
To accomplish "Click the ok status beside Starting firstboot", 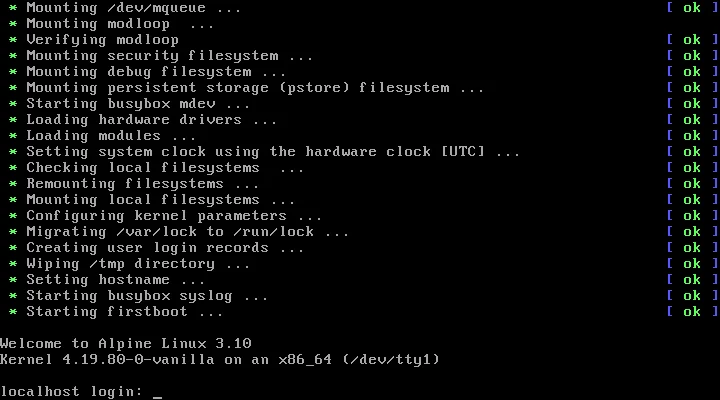I will tap(692, 312).
